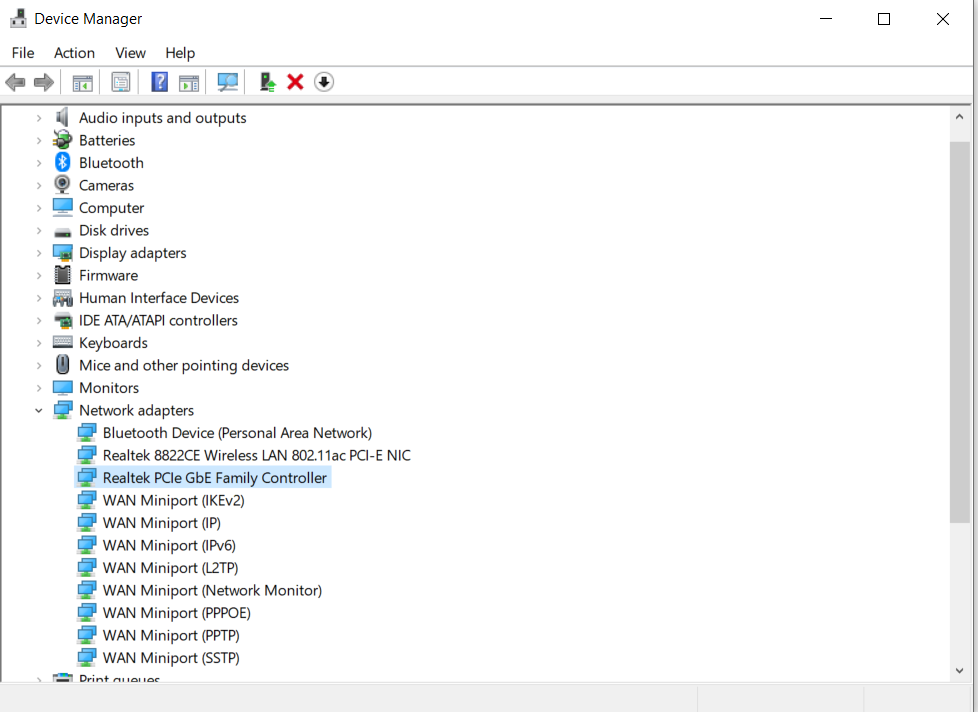This screenshot has width=978, height=712.
Task: Click Scan for hardware changes icon
Action: pyautogui.click(x=228, y=82)
